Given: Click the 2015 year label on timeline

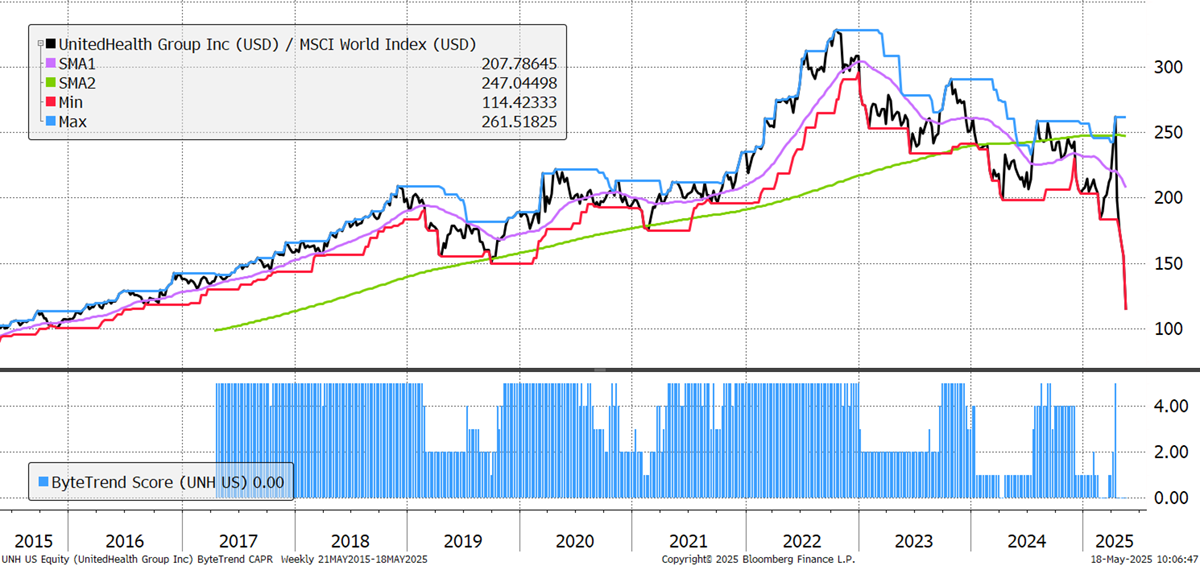Looking at the screenshot, I should [32, 540].
